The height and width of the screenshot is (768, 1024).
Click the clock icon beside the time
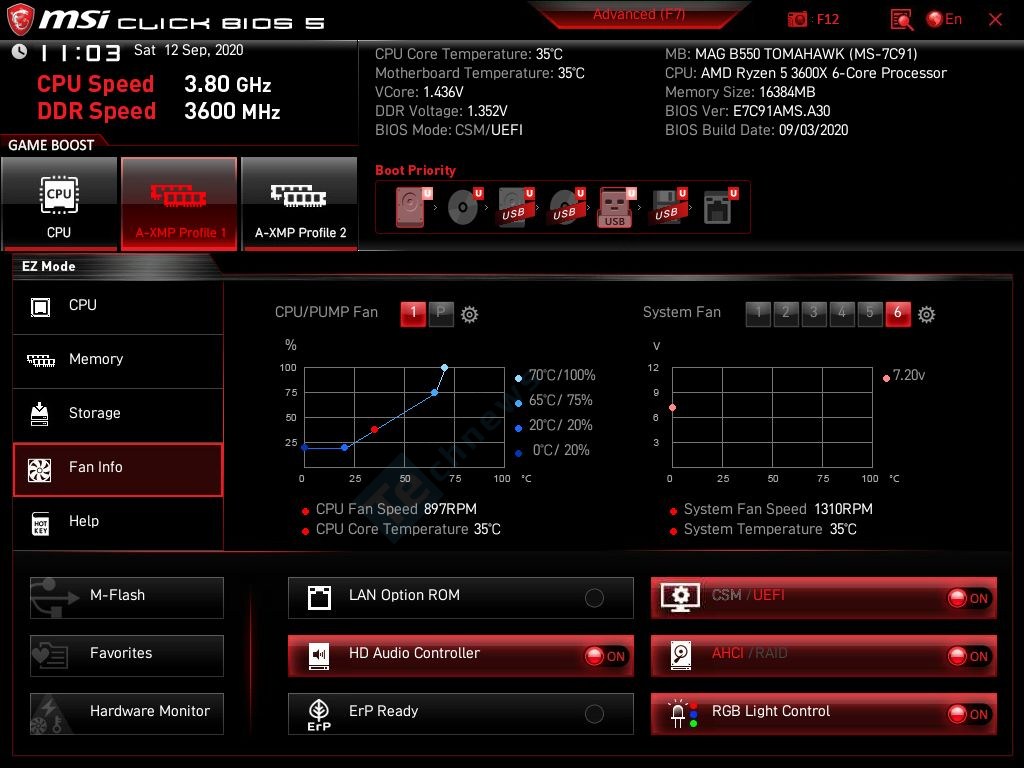coord(20,51)
